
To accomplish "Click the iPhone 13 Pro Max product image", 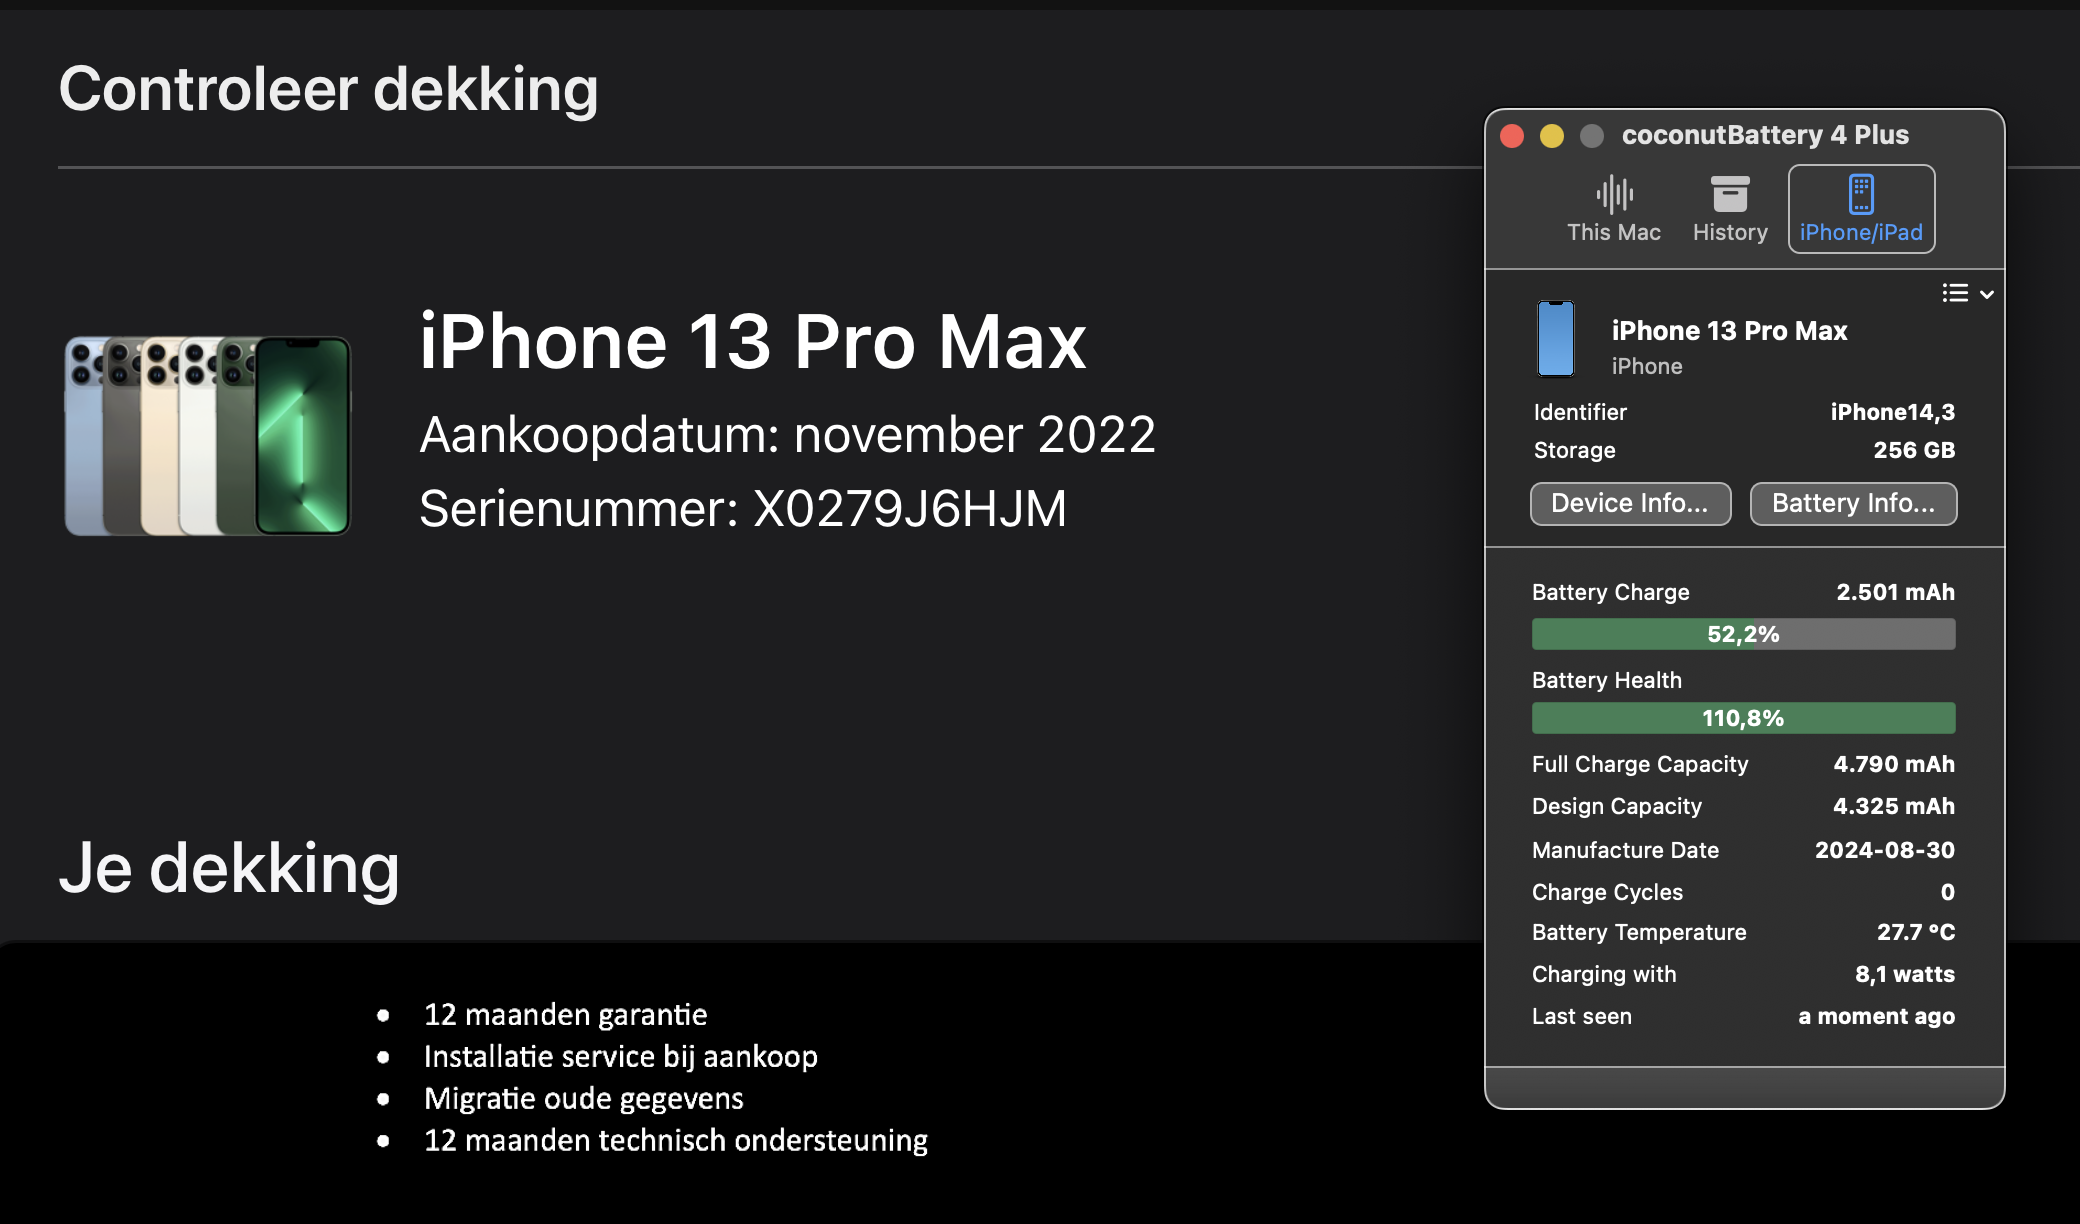I will 208,435.
